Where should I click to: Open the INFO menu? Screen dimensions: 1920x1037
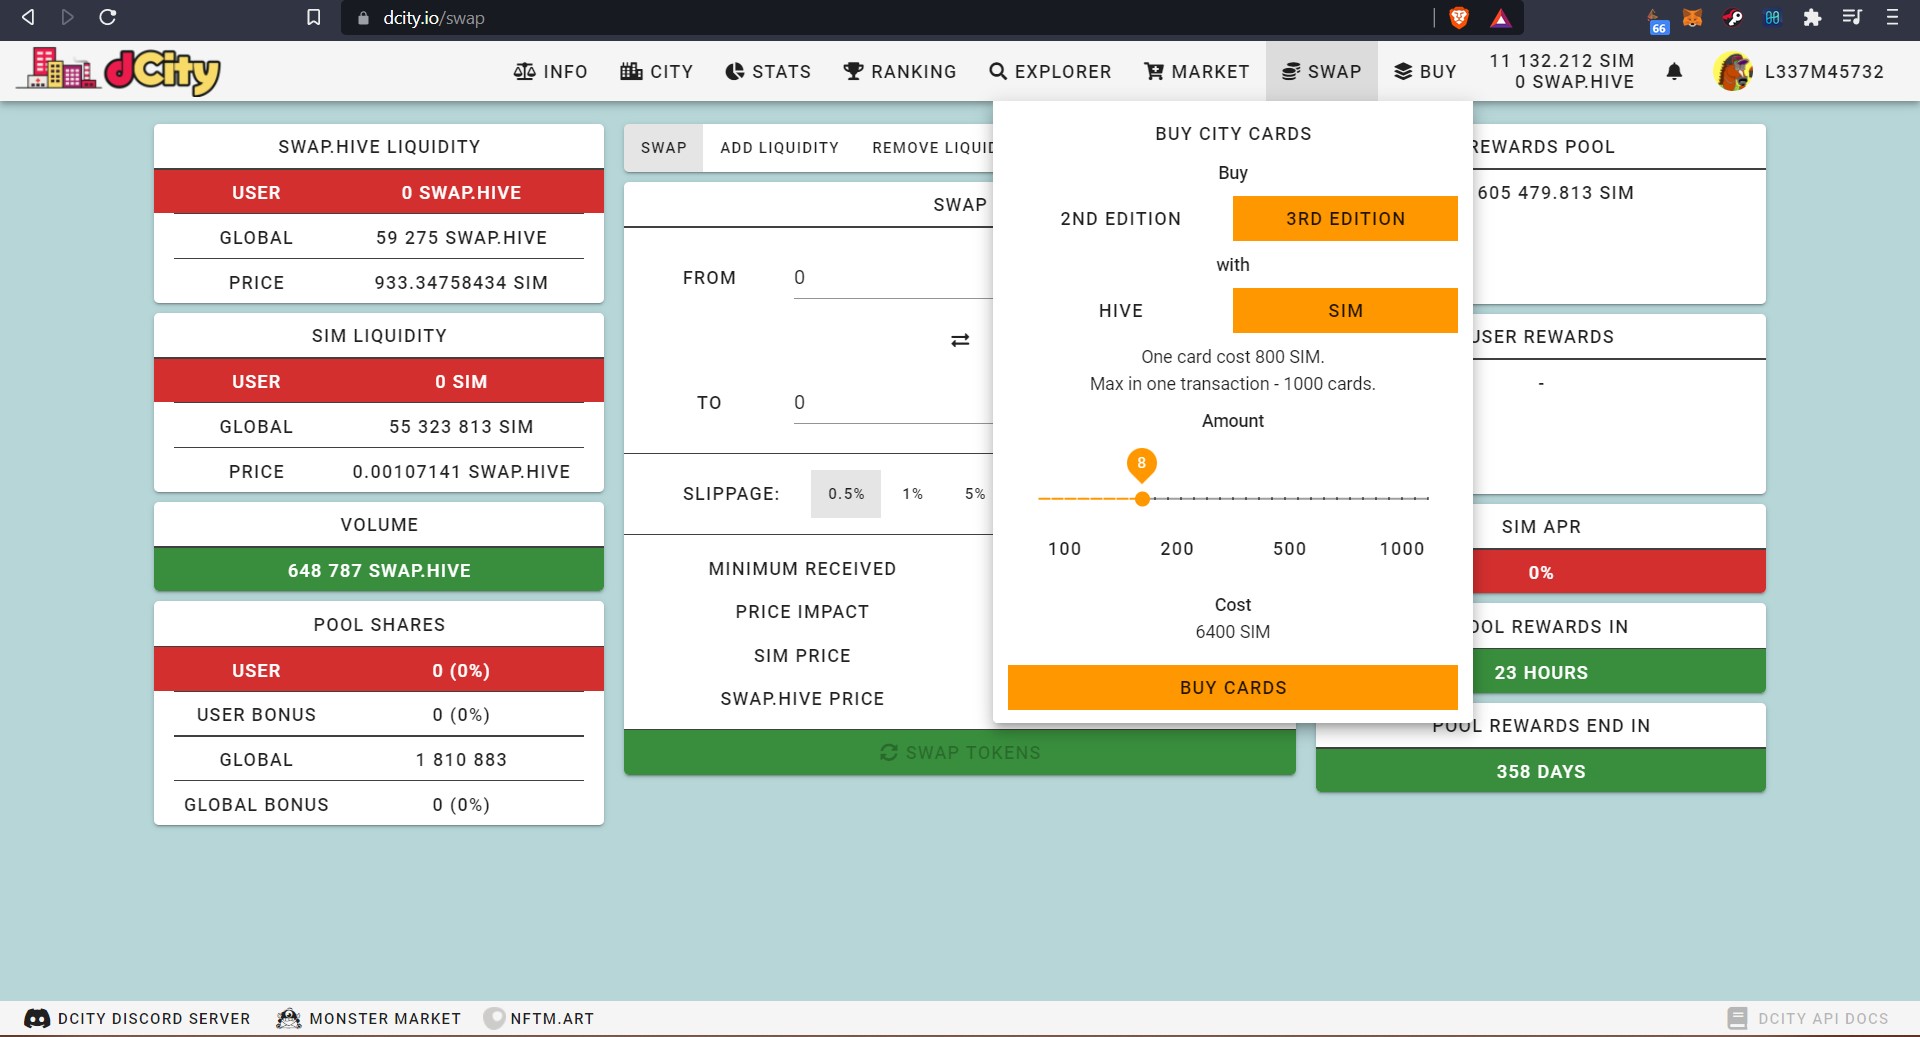[550, 71]
